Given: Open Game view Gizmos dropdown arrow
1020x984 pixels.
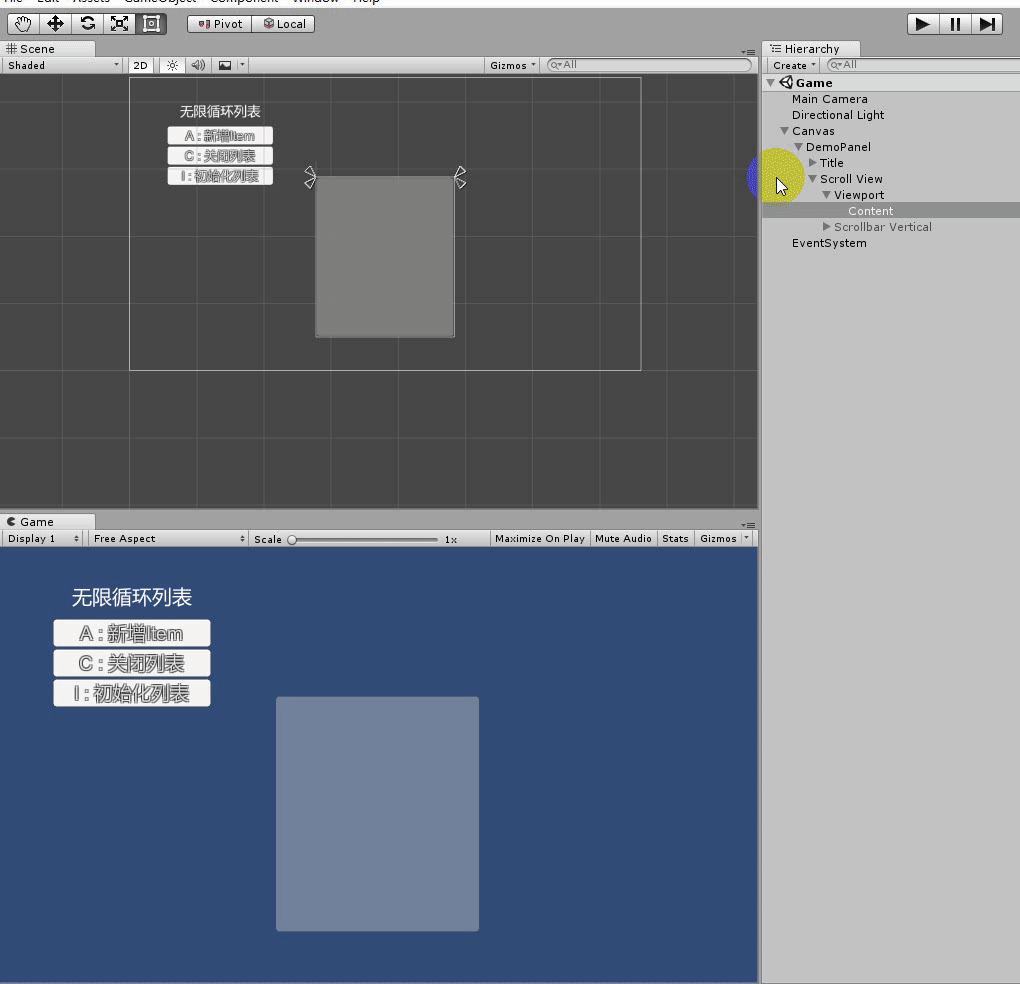Looking at the screenshot, I should [747, 539].
